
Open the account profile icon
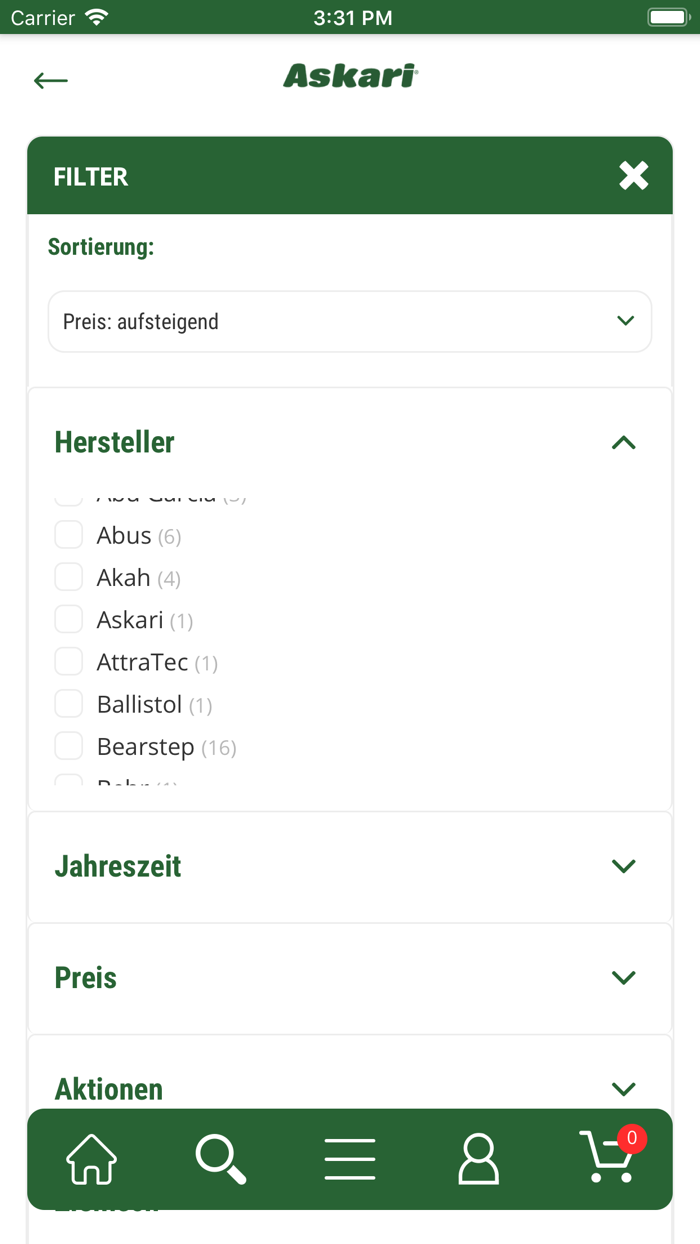click(478, 1159)
